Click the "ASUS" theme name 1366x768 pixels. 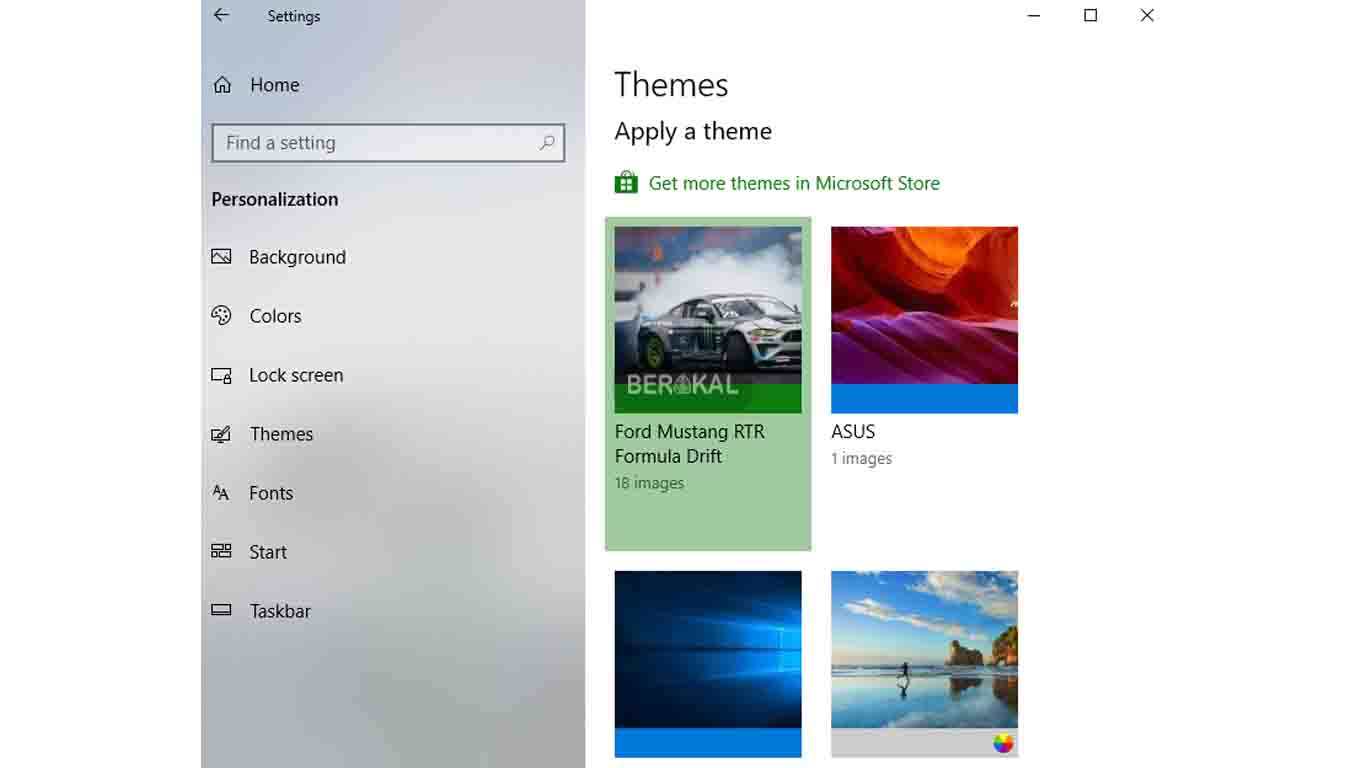pos(853,432)
